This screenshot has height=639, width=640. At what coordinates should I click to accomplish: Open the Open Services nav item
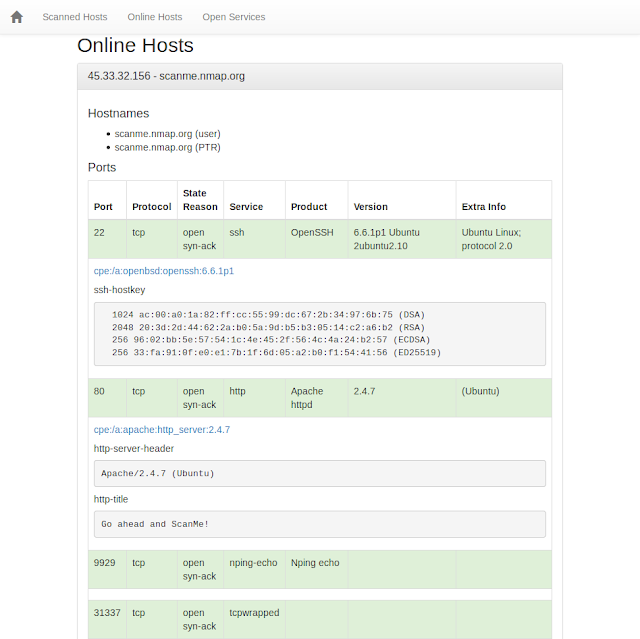(233, 17)
